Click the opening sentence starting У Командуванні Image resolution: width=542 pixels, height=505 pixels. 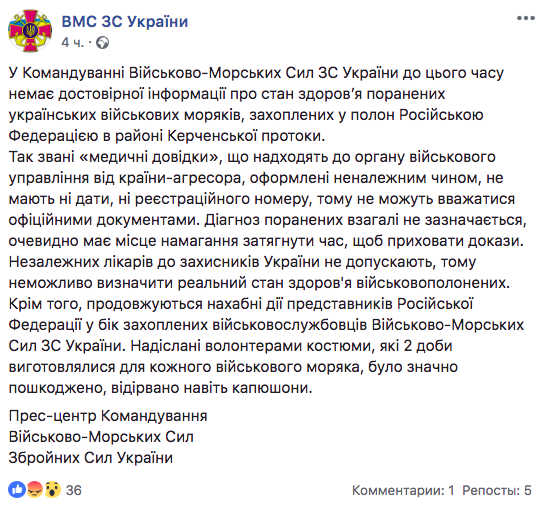pyautogui.click(x=256, y=104)
